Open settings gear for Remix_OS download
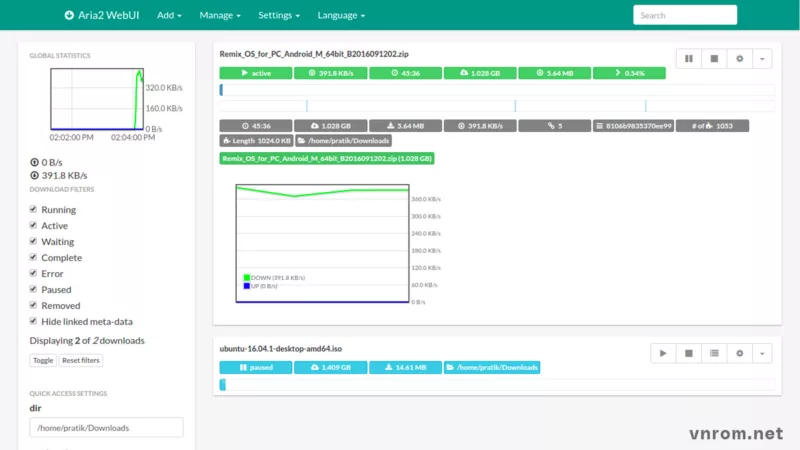800x450 pixels. pyautogui.click(x=740, y=59)
